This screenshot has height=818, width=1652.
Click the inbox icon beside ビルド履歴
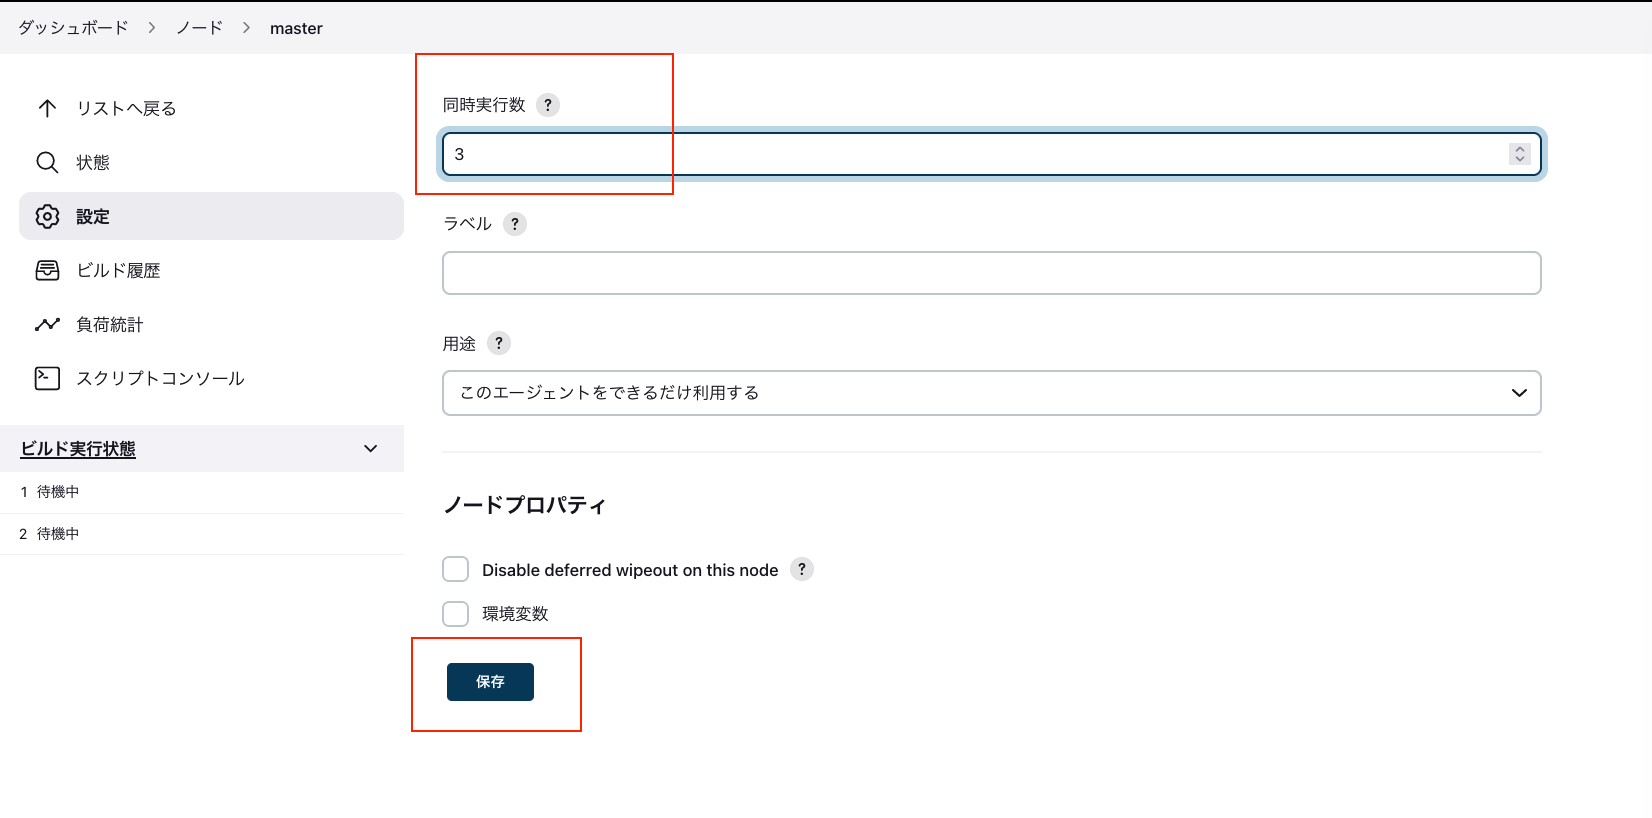(x=47, y=270)
